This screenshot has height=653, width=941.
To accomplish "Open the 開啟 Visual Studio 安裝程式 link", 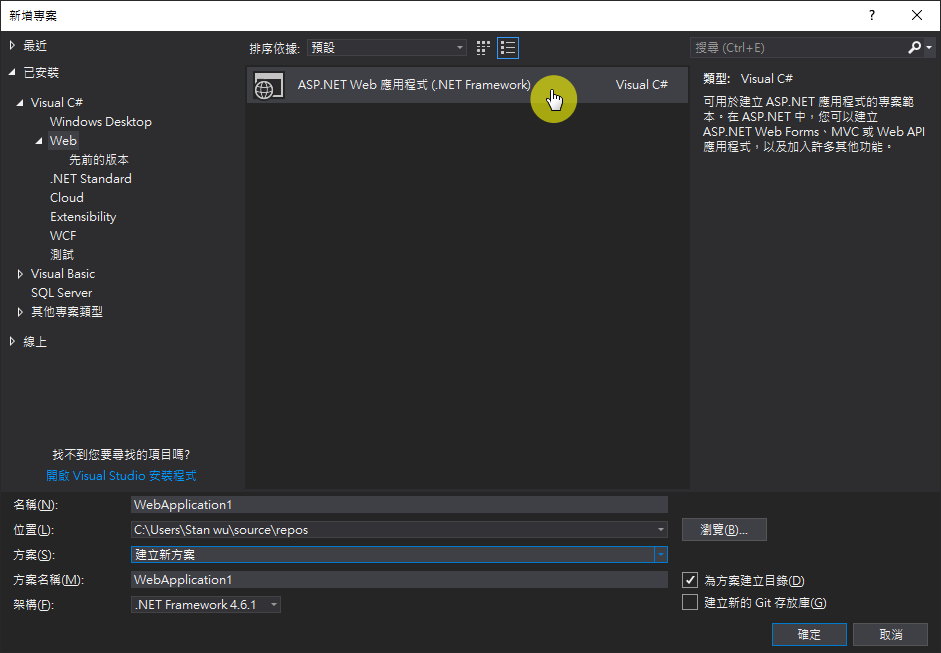I will 121,475.
